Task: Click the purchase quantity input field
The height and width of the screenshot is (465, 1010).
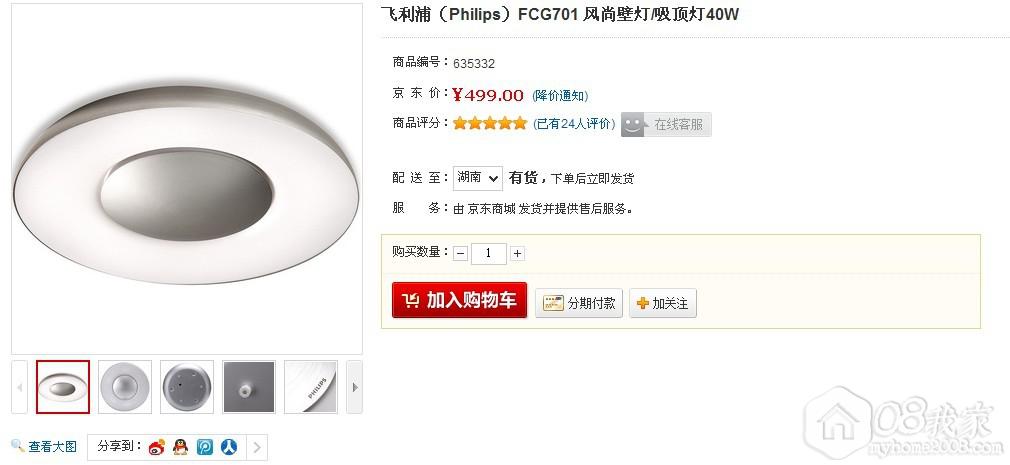Action: 488,253
